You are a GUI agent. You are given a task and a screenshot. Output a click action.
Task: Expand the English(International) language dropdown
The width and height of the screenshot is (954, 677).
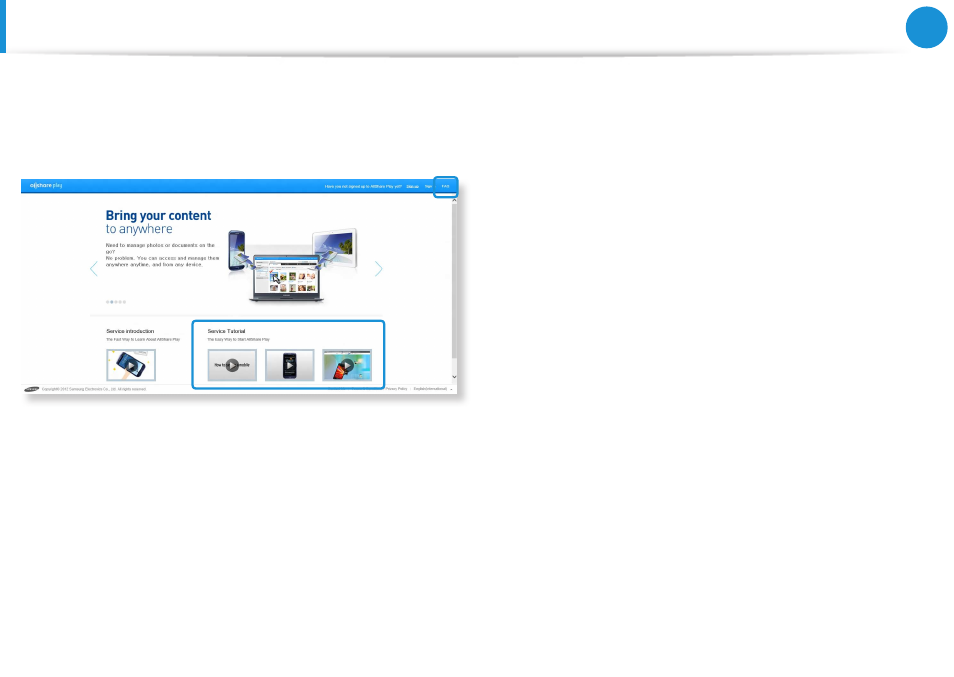pos(434,388)
